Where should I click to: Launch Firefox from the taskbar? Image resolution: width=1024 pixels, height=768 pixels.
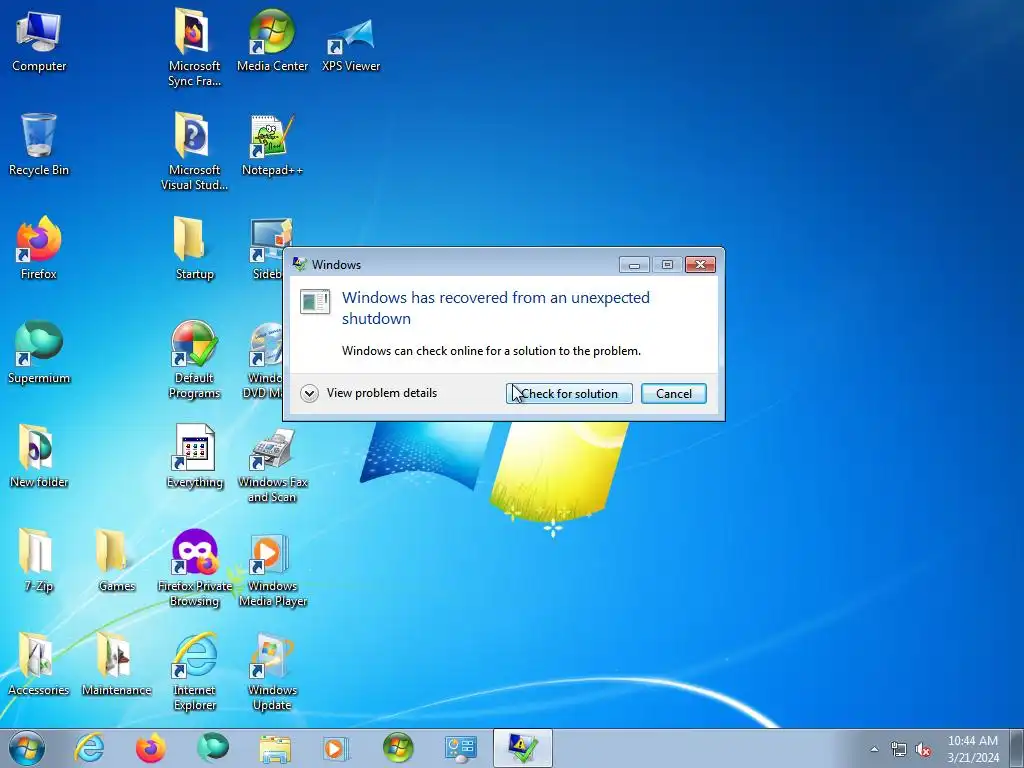(x=150, y=748)
